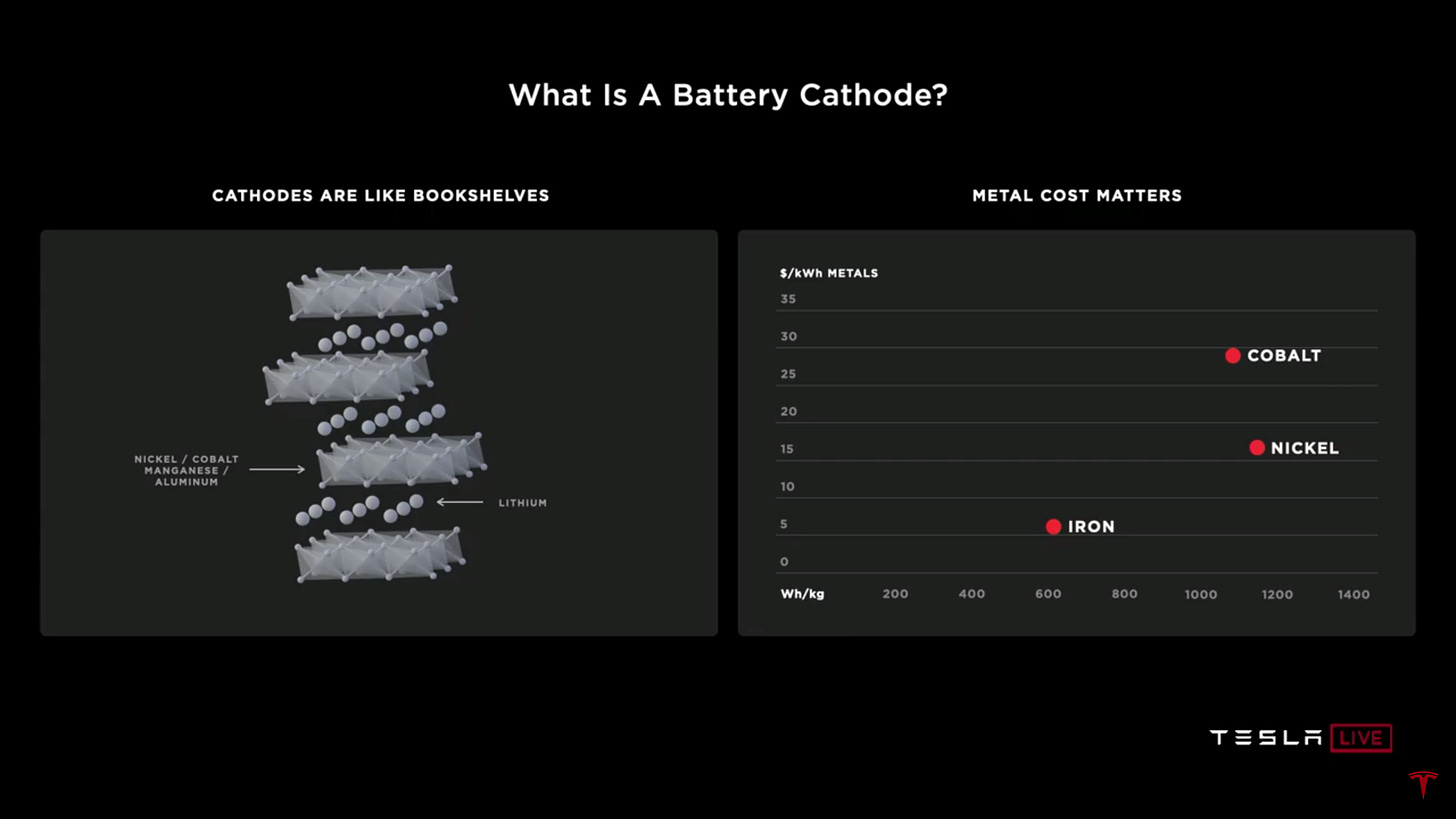1456x819 pixels.
Task: Click the arrow pointing from the LITHIUM label
Action: click(460, 502)
